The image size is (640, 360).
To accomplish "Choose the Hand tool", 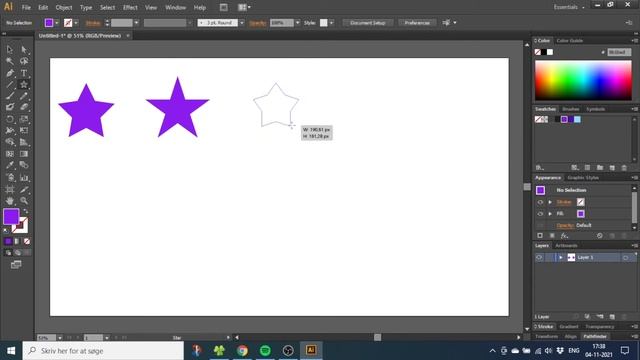I will coord(10,201).
